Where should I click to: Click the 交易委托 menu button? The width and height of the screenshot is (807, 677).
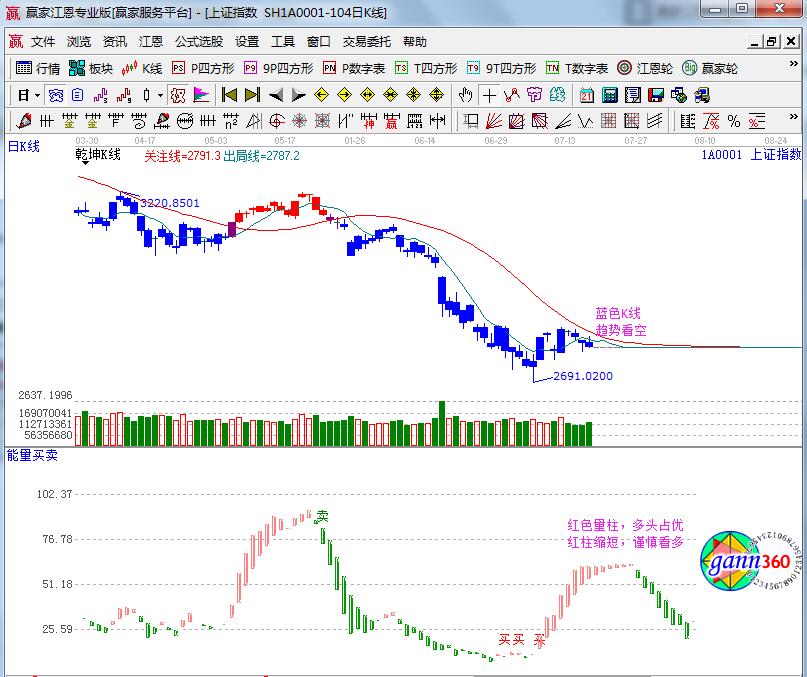point(366,42)
